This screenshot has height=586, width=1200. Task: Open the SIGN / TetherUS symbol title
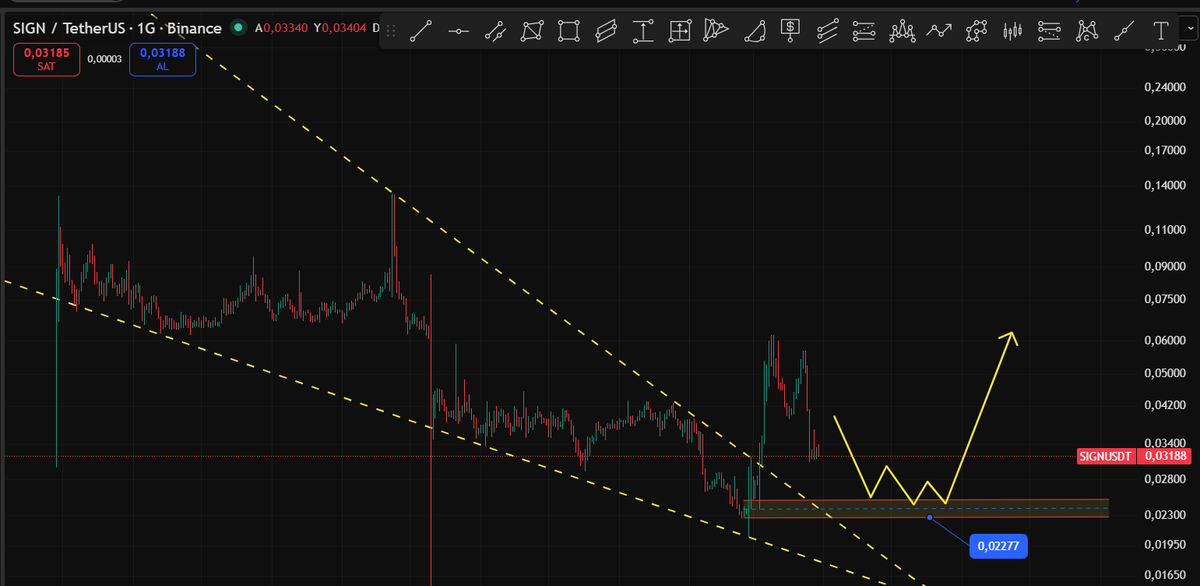tap(118, 28)
